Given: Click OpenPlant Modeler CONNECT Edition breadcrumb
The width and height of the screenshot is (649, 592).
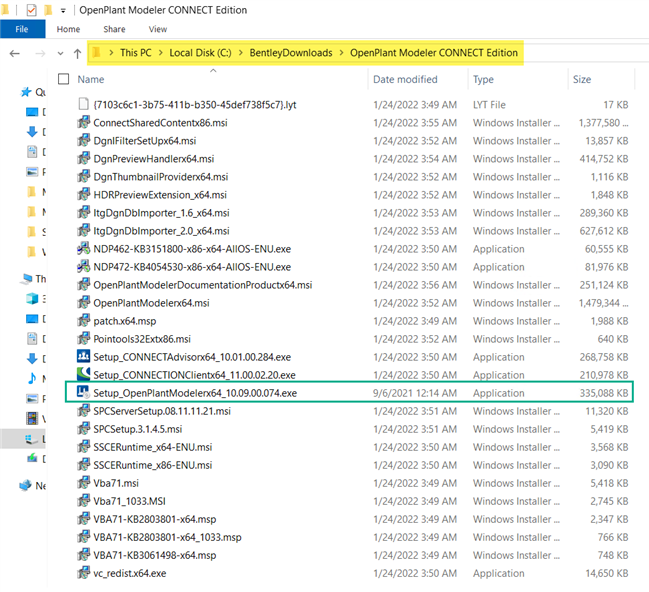Looking at the screenshot, I should coord(434,53).
